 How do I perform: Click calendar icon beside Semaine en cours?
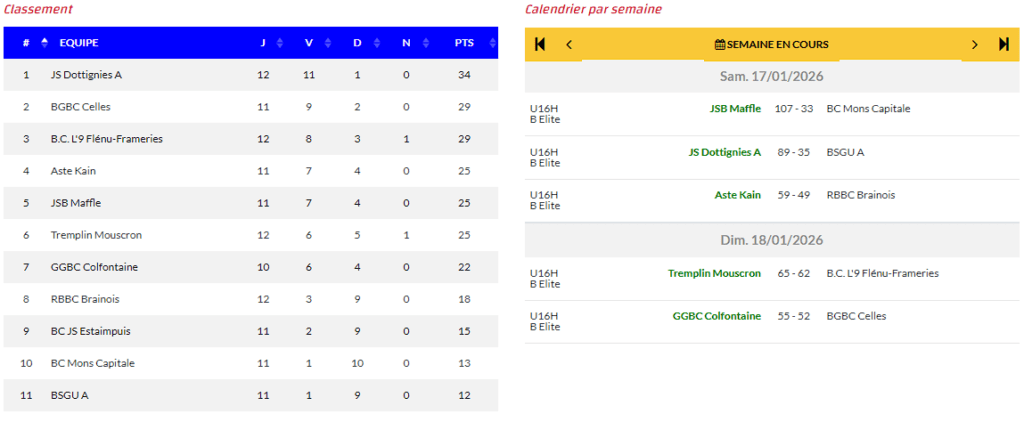click(719, 45)
